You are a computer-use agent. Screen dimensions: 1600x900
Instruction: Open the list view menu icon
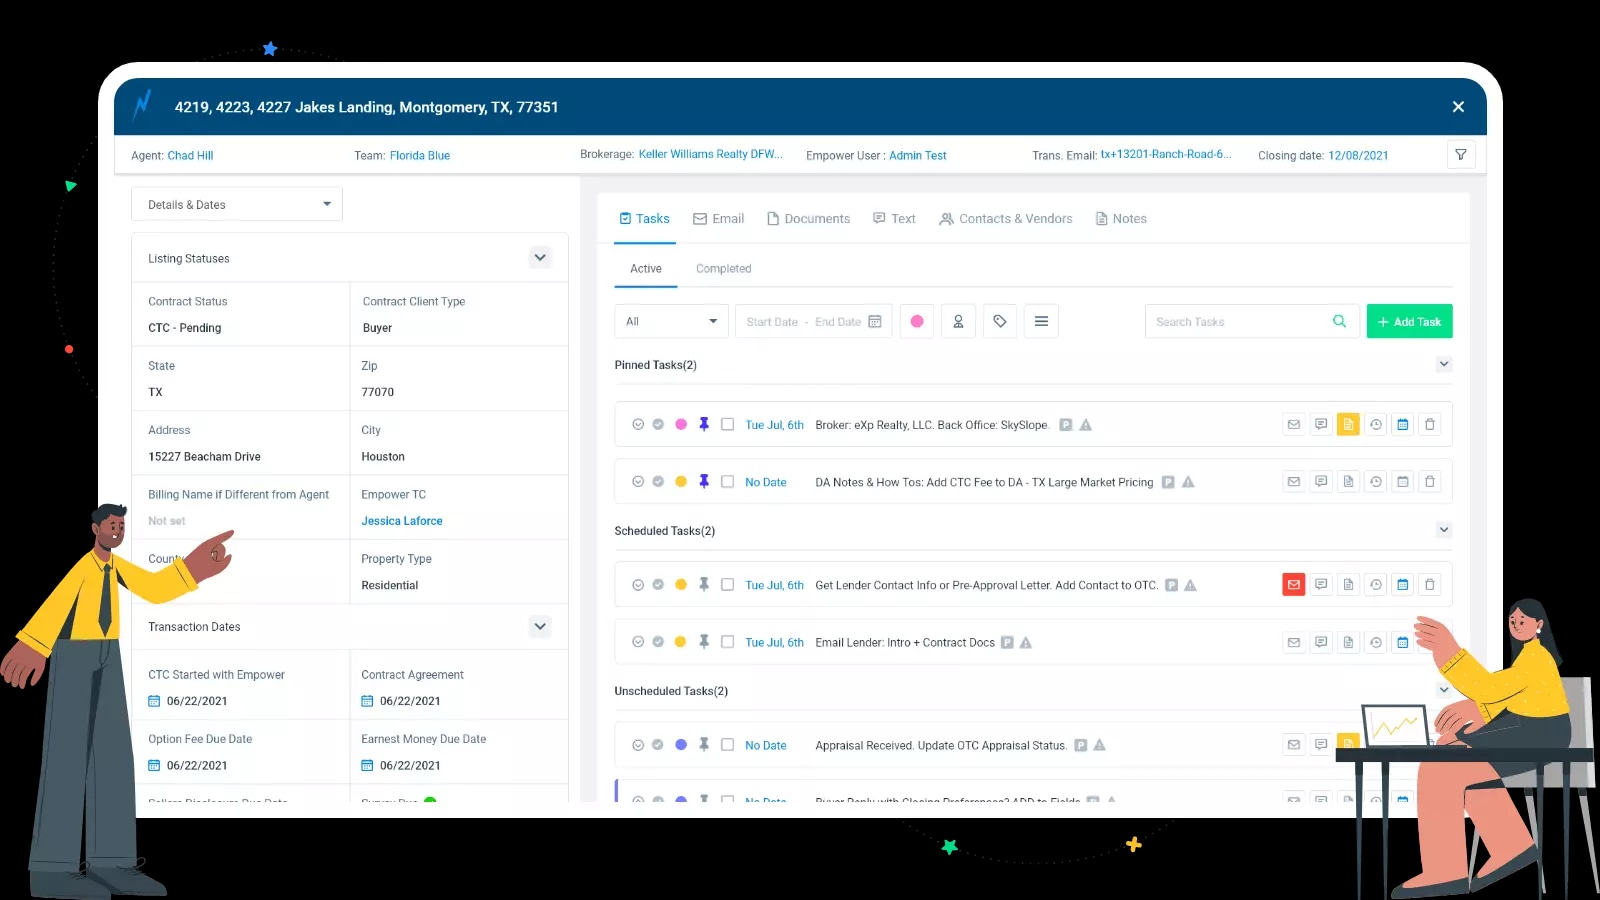point(1041,321)
